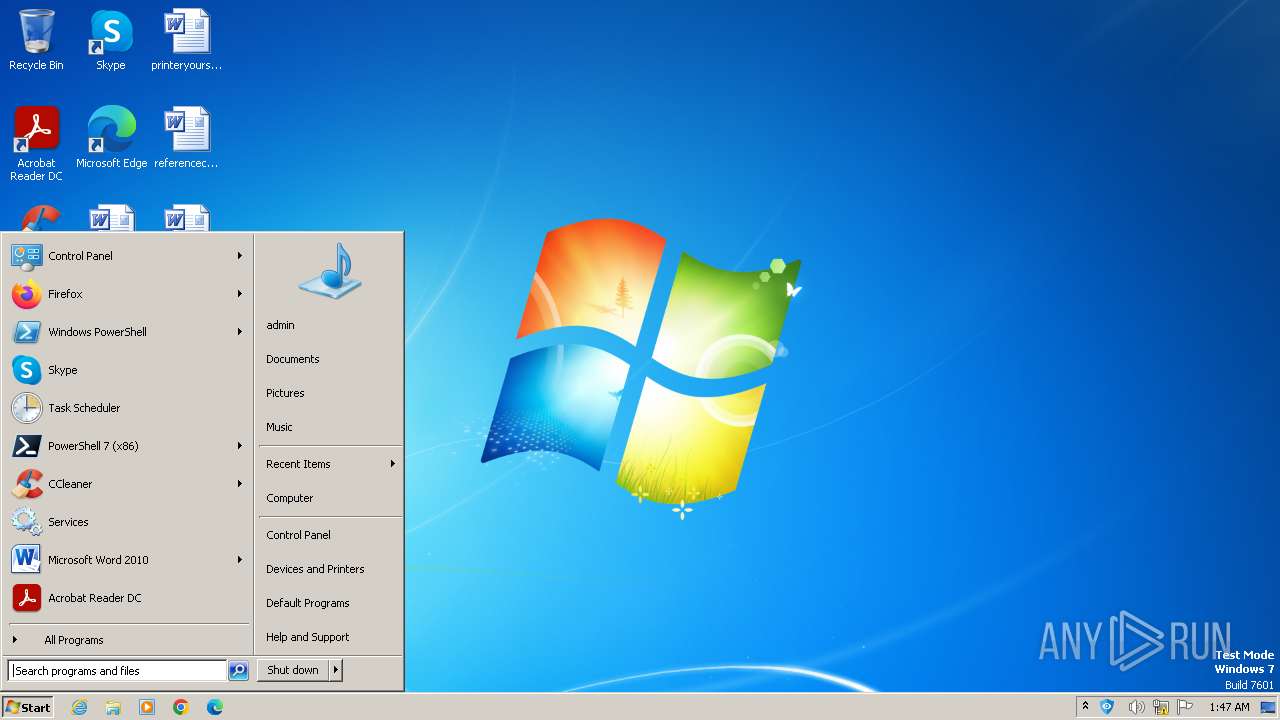Open Microsoft Edge desktop shortcut
The width and height of the screenshot is (1280, 720).
pyautogui.click(x=111, y=137)
